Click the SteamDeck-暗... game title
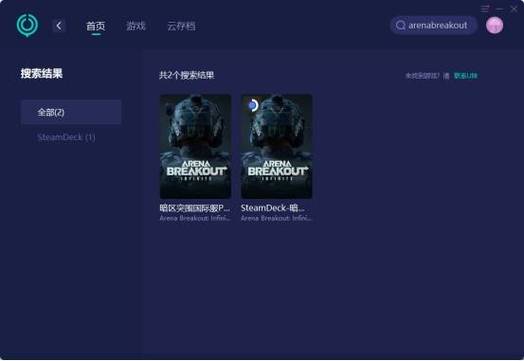The width and height of the screenshot is (524, 361). pos(273,208)
